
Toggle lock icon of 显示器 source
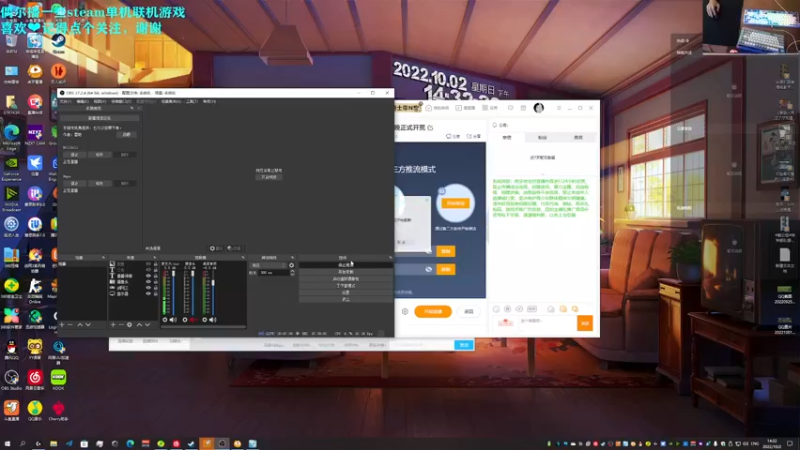[x=156, y=294]
